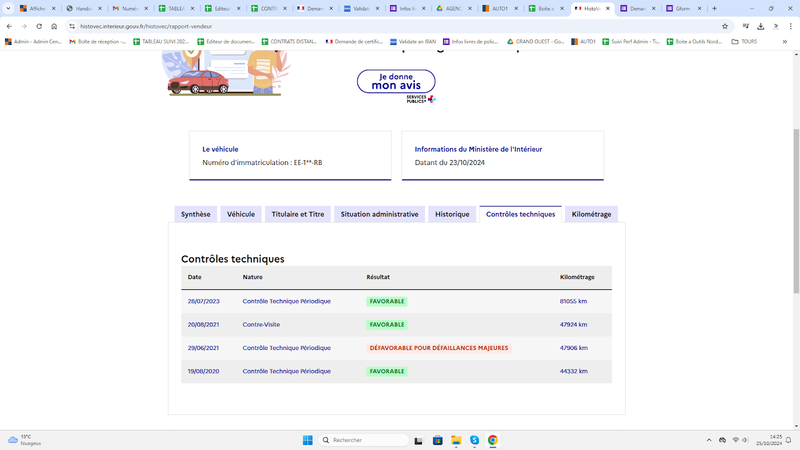Screen dimensions: 800x450
Task: Open the Editeur de documen bookmark
Action: click(x=226, y=41)
